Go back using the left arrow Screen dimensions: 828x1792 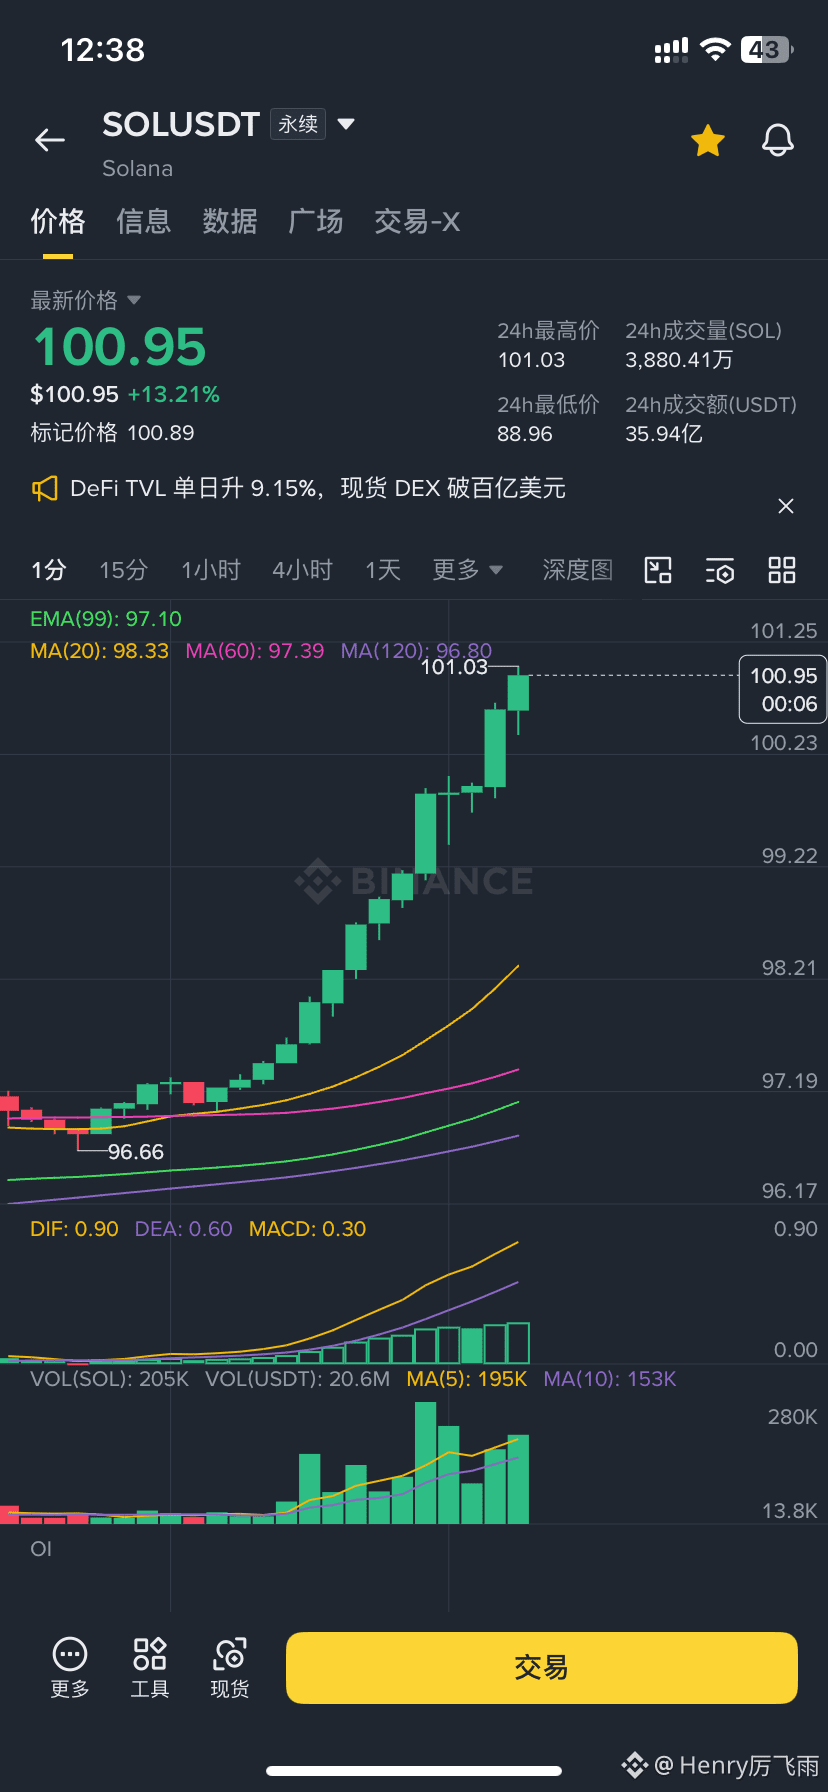[x=50, y=141]
